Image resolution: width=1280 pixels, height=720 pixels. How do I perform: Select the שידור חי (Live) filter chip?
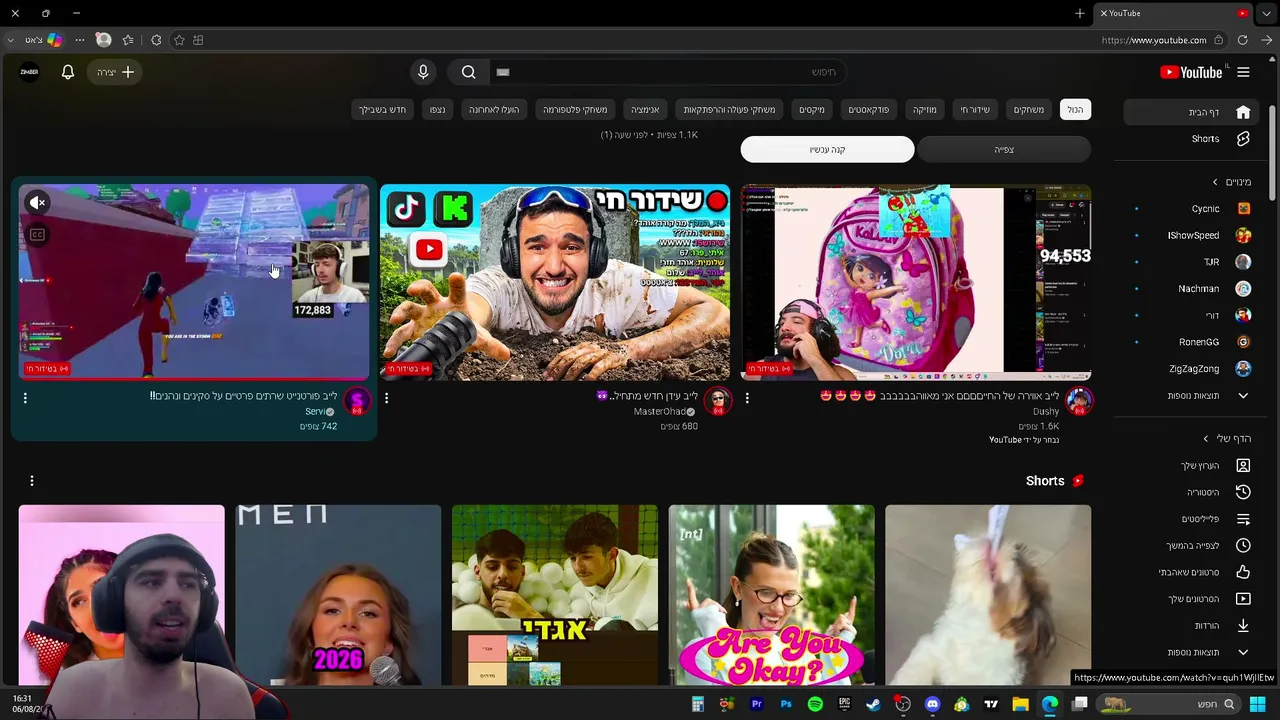point(975,109)
